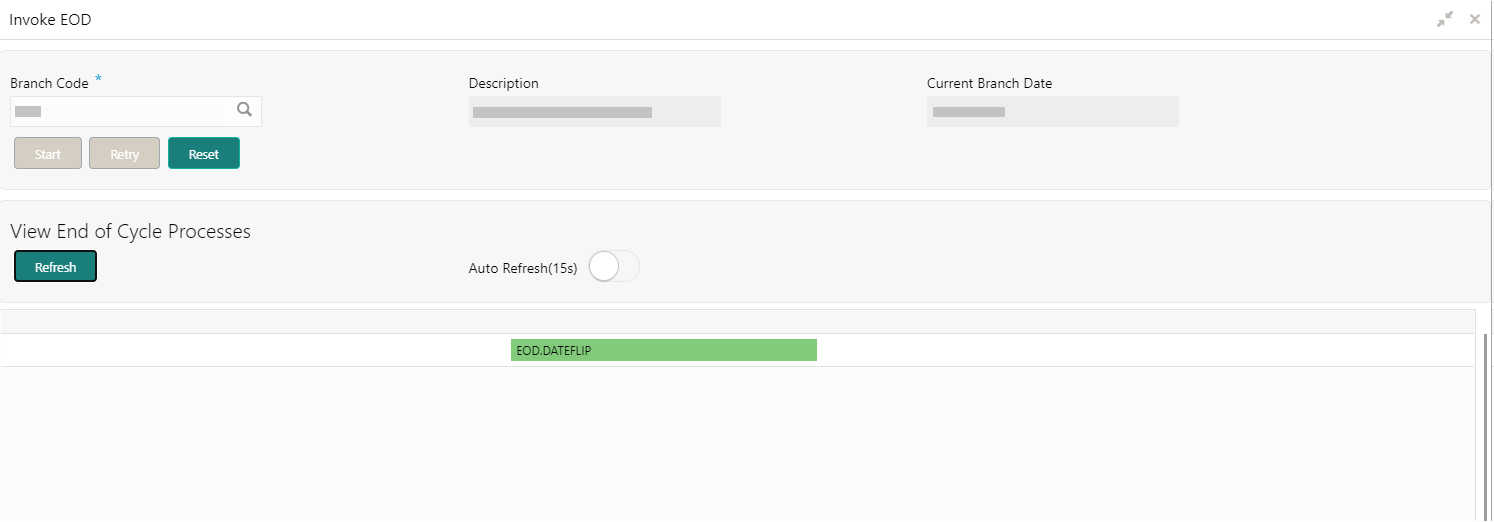
Task: Click the Current Branch Date field
Action: 1052,112
